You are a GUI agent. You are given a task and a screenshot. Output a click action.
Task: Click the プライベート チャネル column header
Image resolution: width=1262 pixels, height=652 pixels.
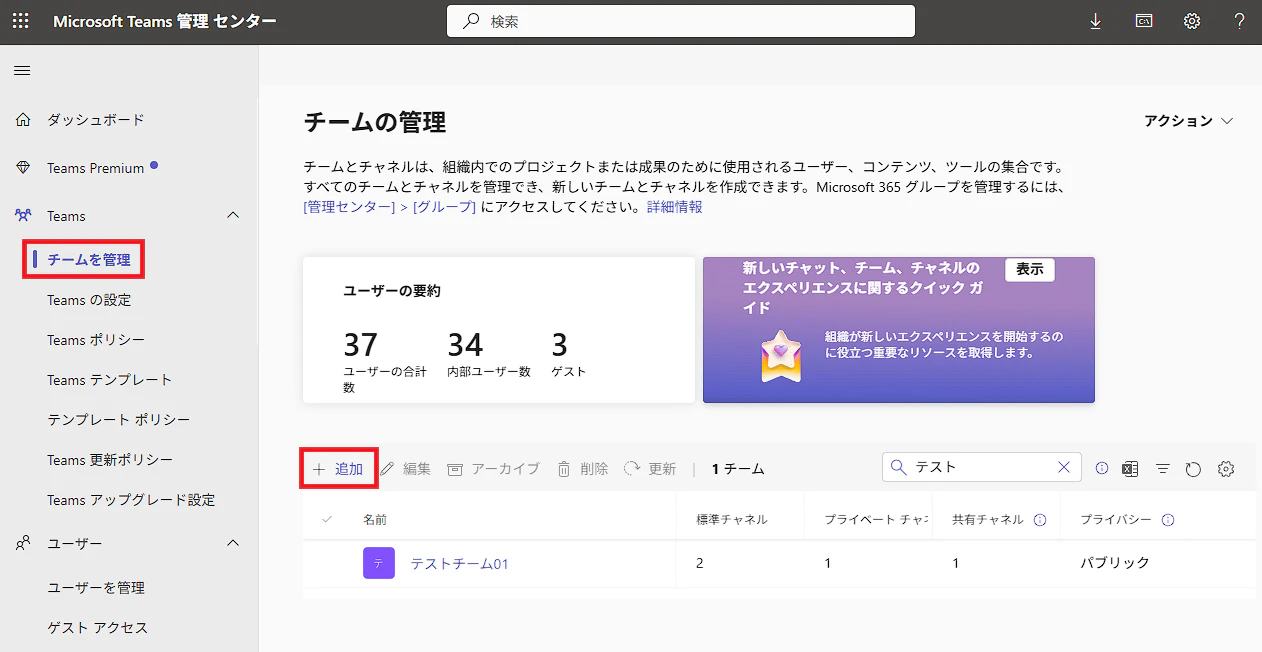click(x=875, y=520)
